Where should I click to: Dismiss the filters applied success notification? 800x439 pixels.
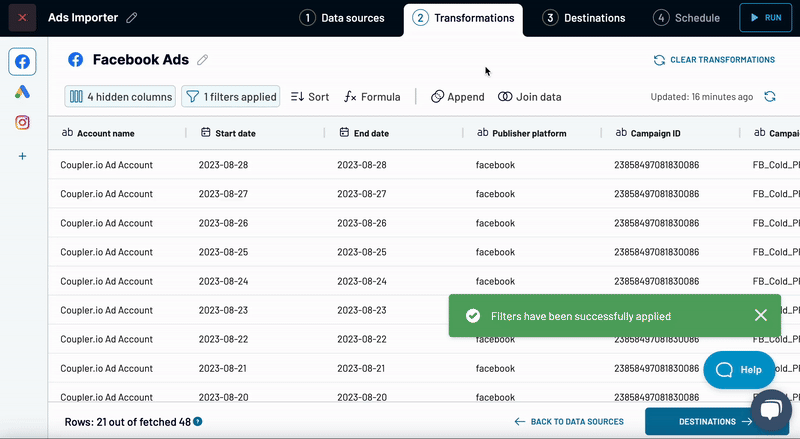pos(761,315)
